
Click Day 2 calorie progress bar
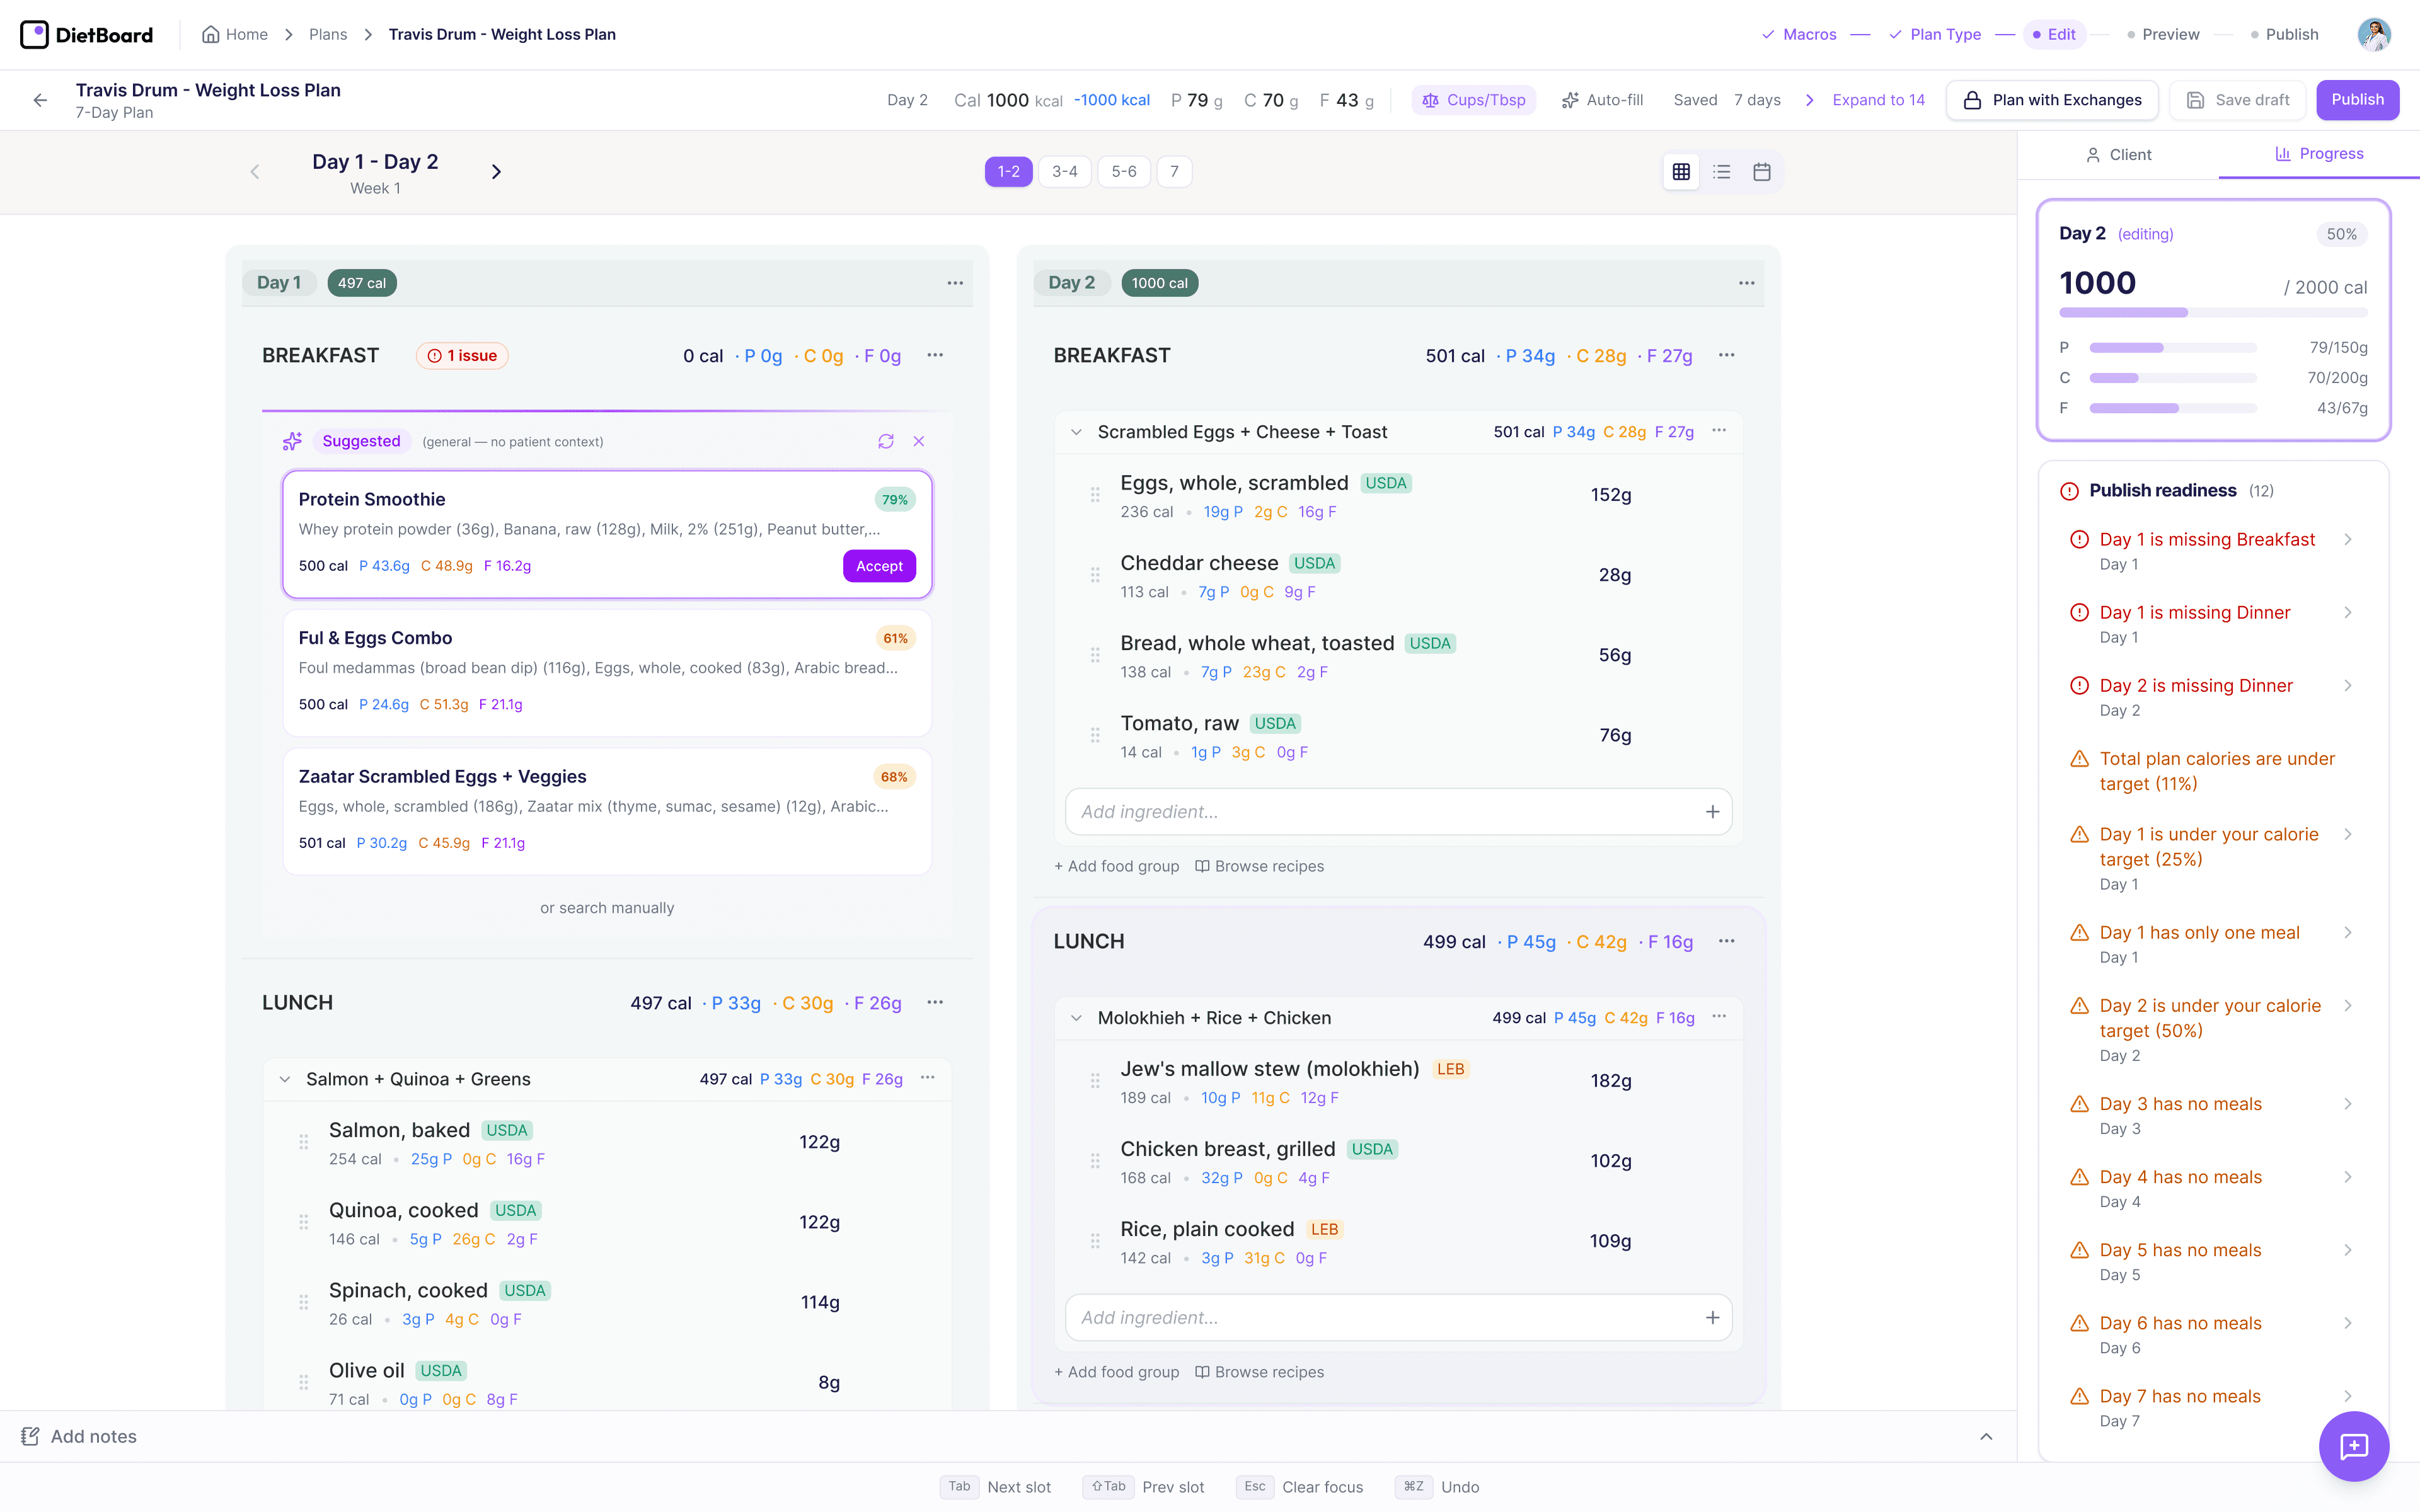(x=2213, y=313)
